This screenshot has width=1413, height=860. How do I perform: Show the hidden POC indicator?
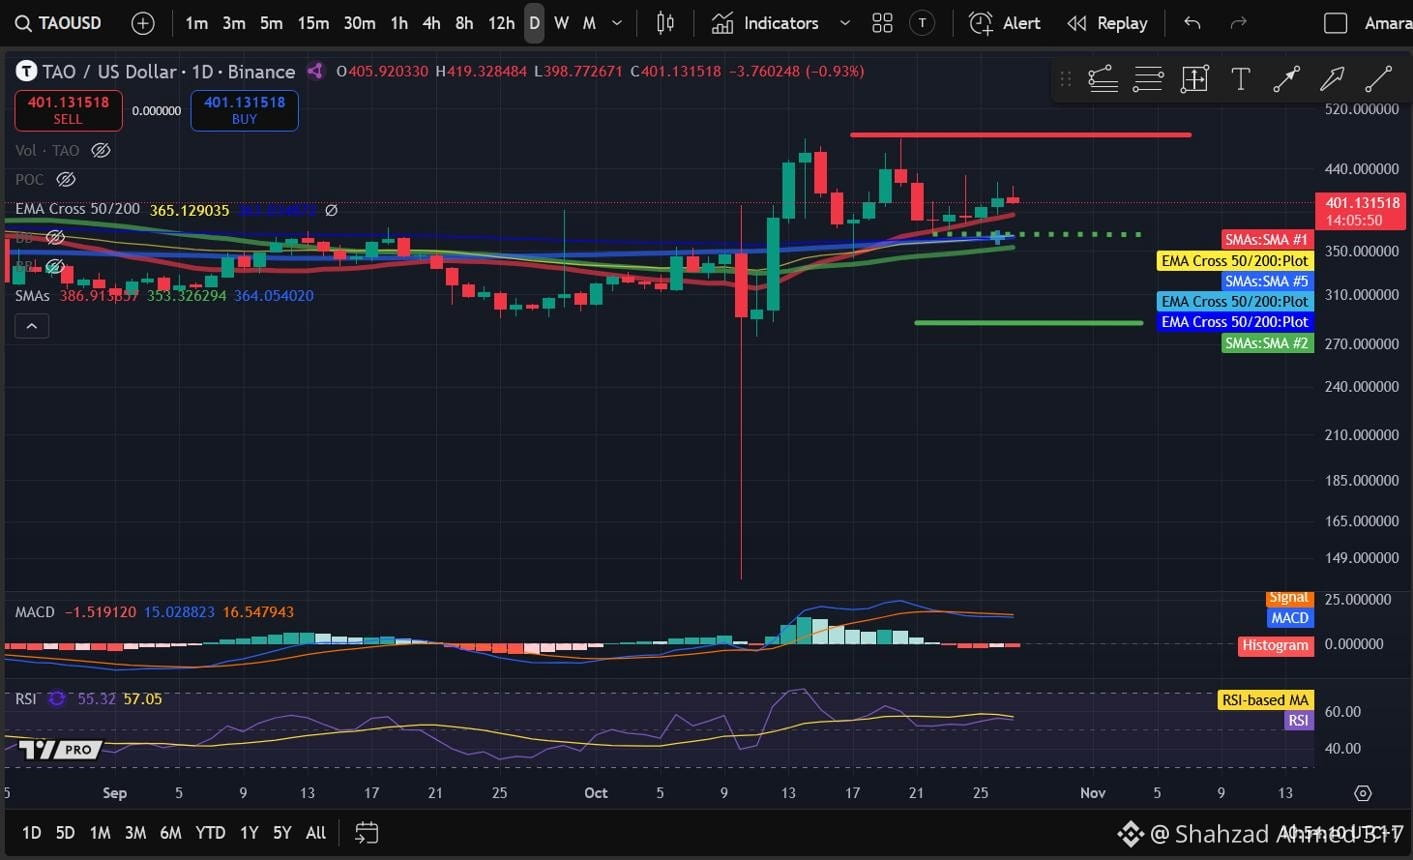(65, 179)
